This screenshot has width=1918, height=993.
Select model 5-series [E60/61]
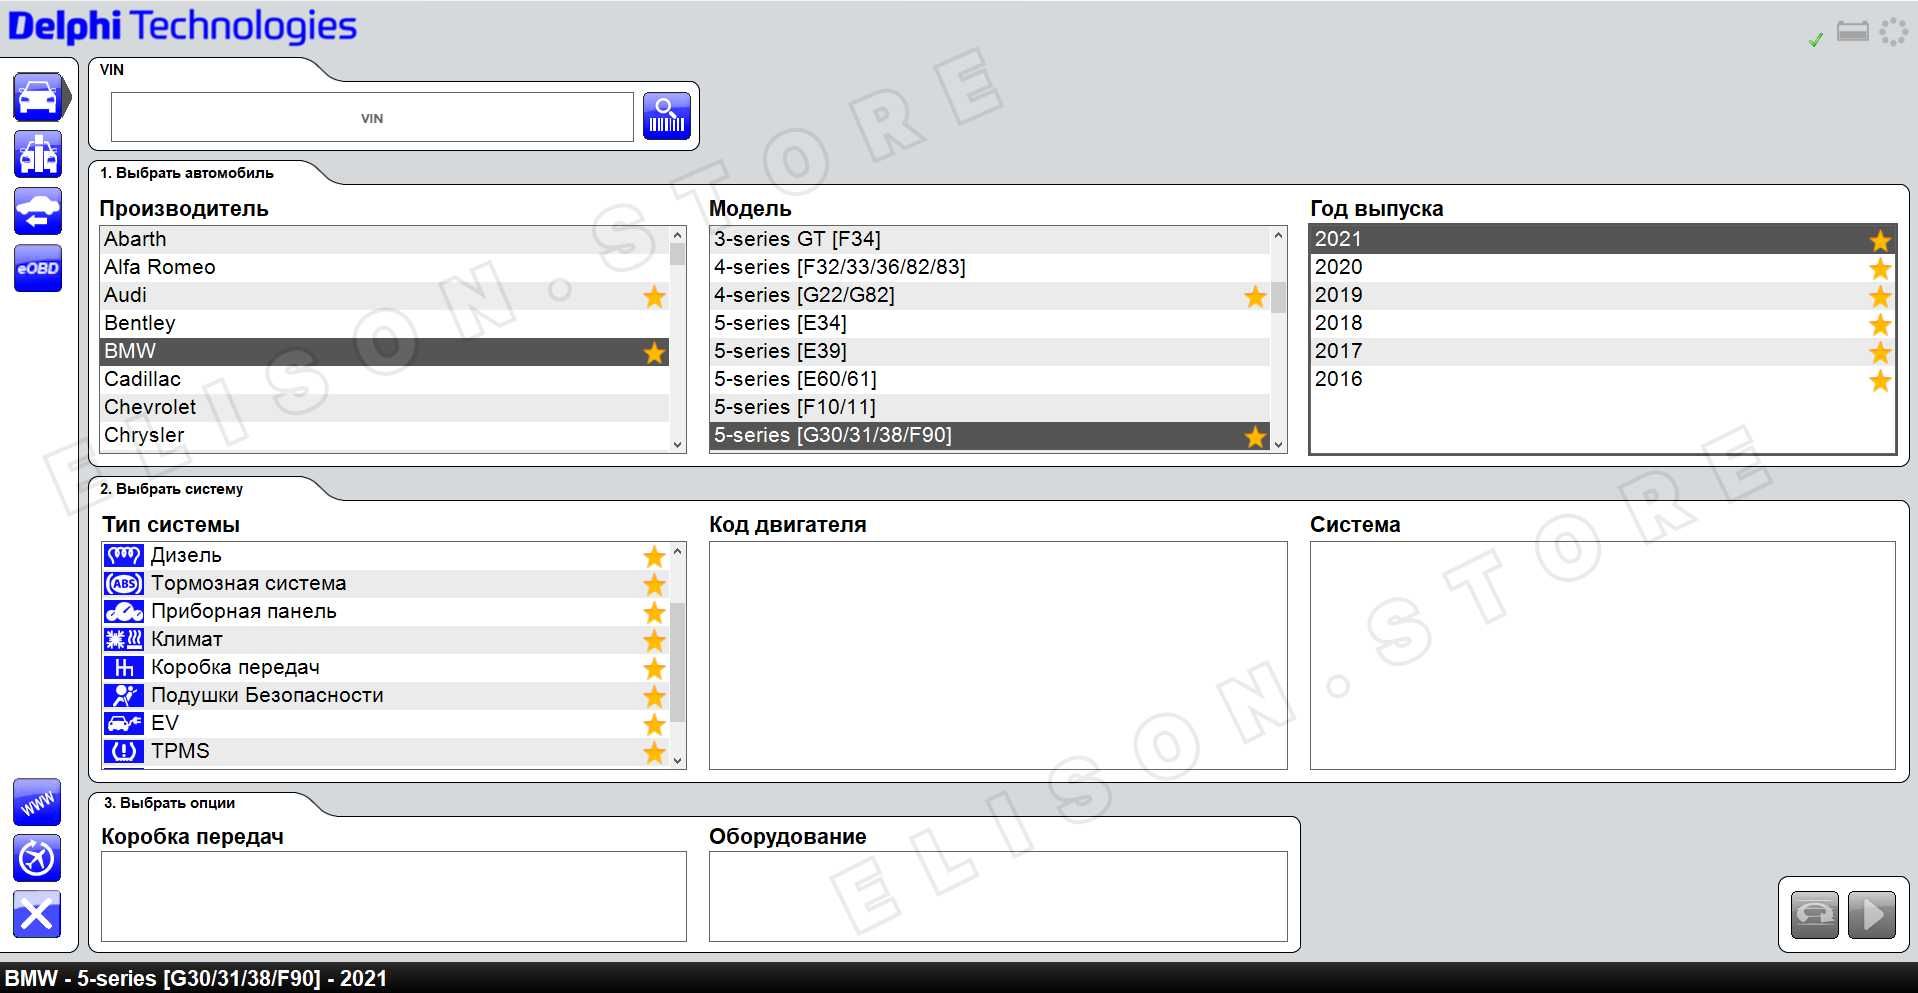(x=990, y=379)
